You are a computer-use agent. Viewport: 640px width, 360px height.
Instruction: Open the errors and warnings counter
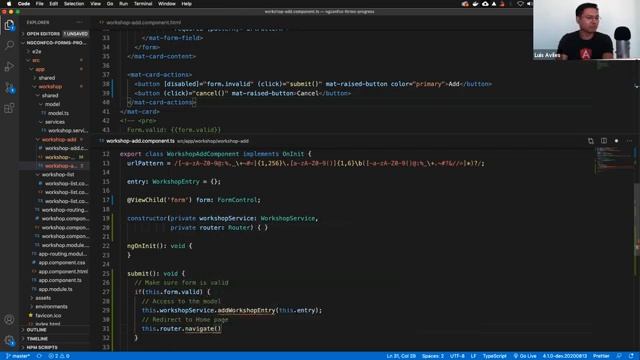[x=59, y=356]
